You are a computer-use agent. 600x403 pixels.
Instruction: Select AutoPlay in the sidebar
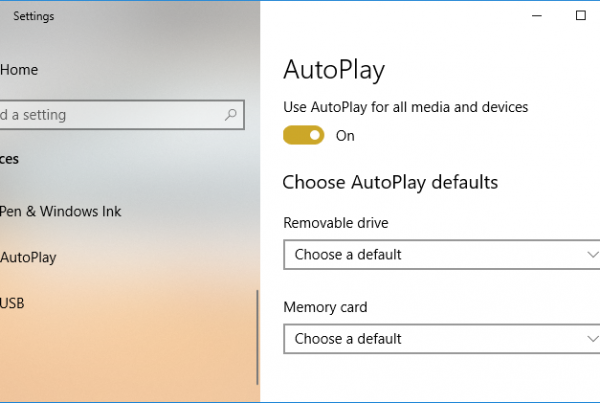pos(28,257)
